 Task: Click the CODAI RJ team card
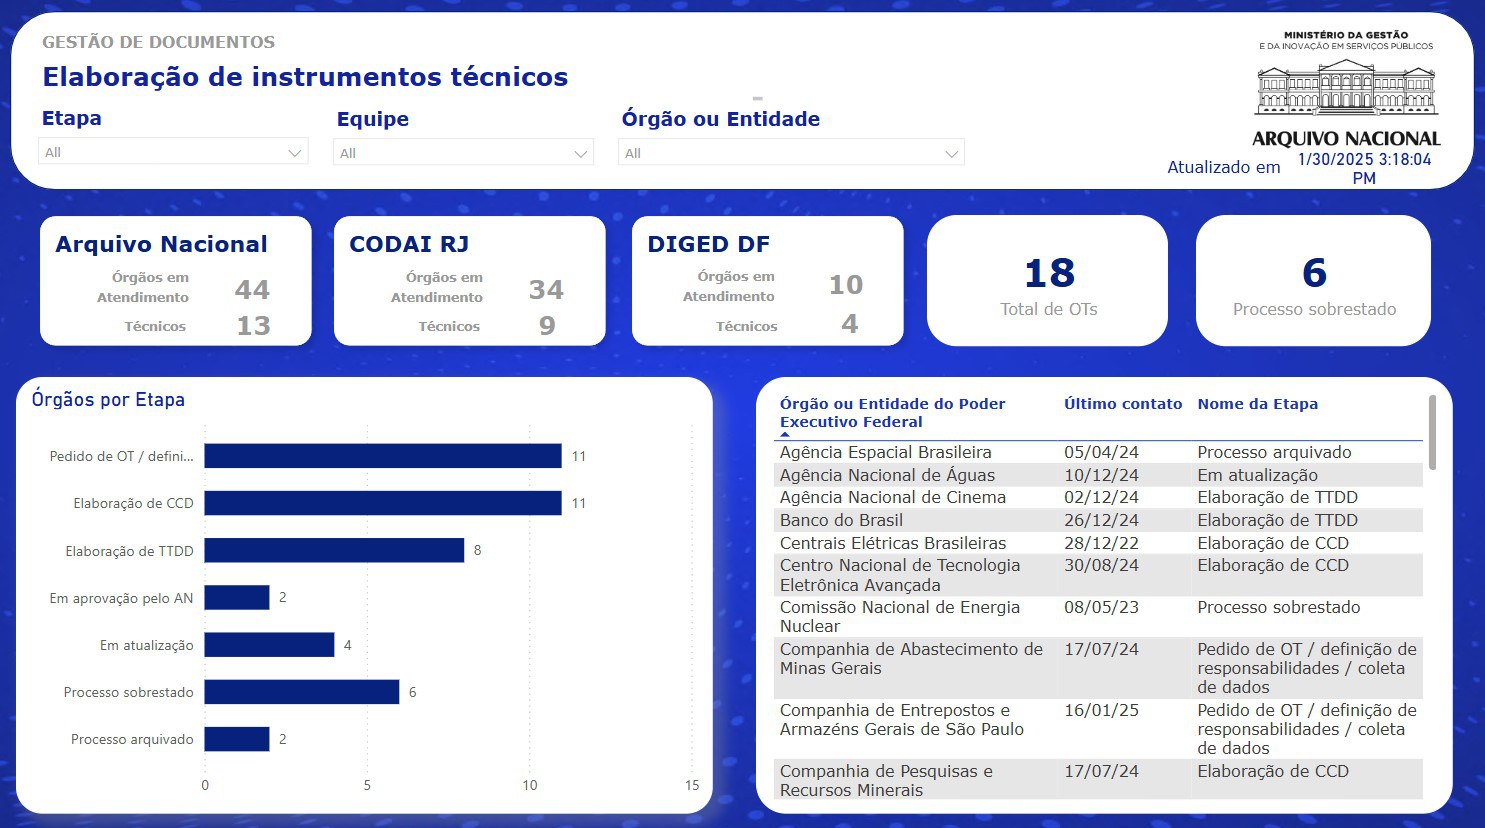(469, 281)
